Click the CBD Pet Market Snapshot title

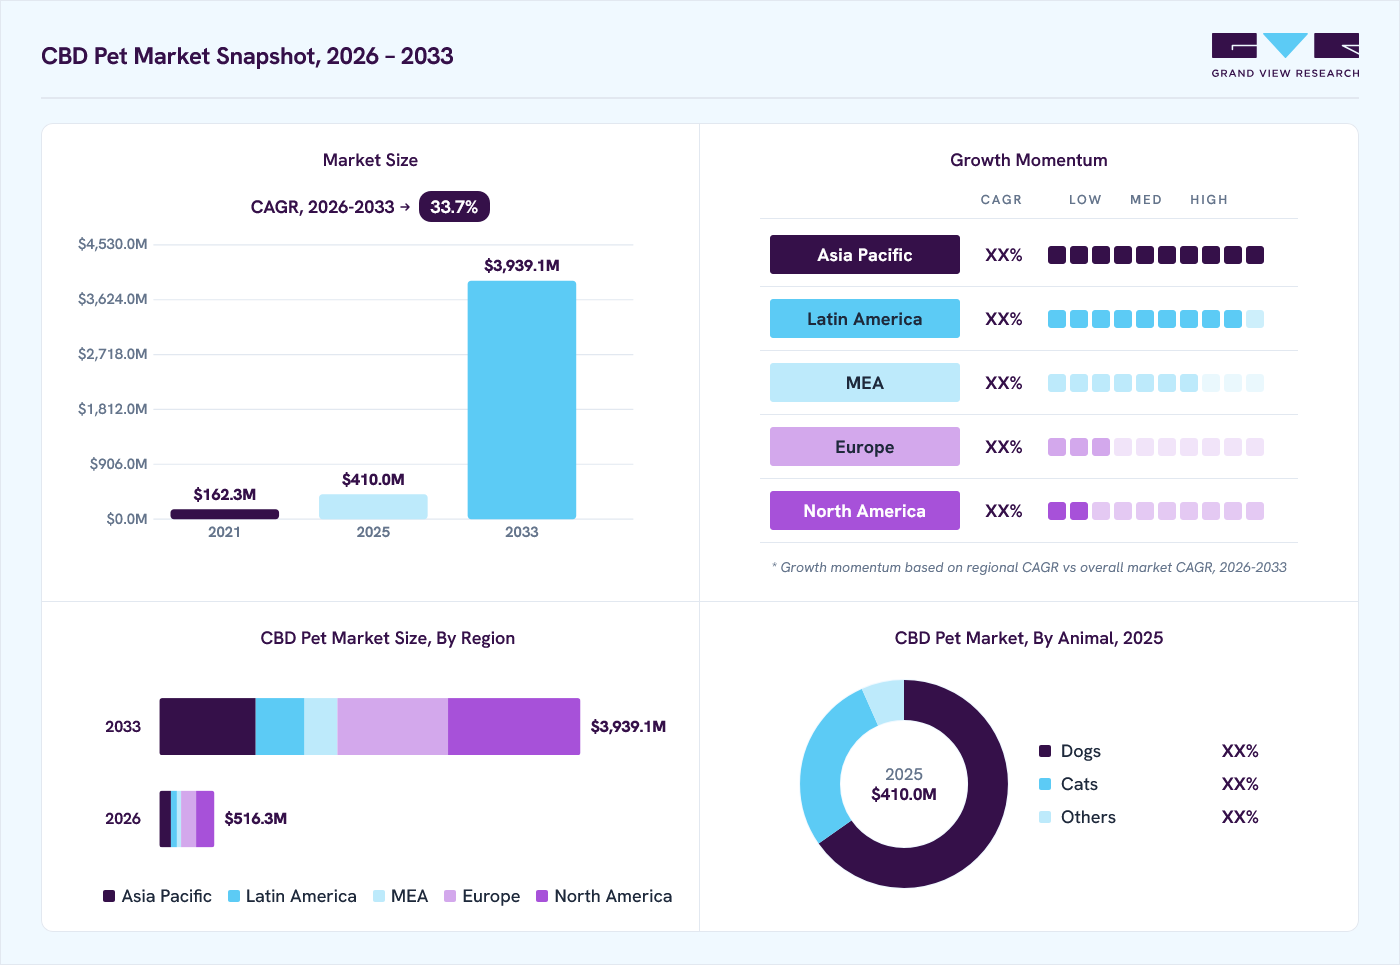[x=247, y=56]
